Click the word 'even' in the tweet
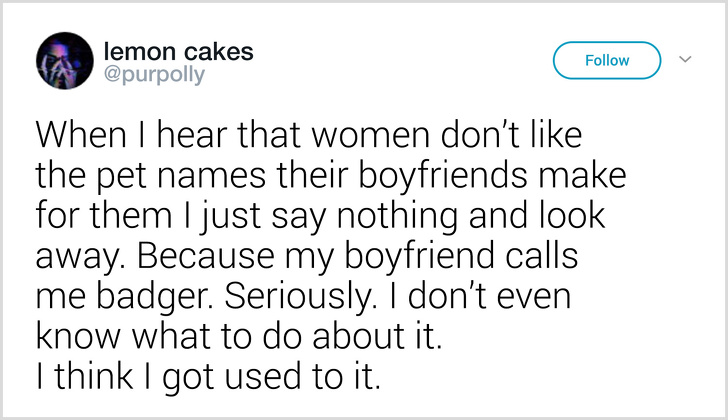 click(x=533, y=299)
